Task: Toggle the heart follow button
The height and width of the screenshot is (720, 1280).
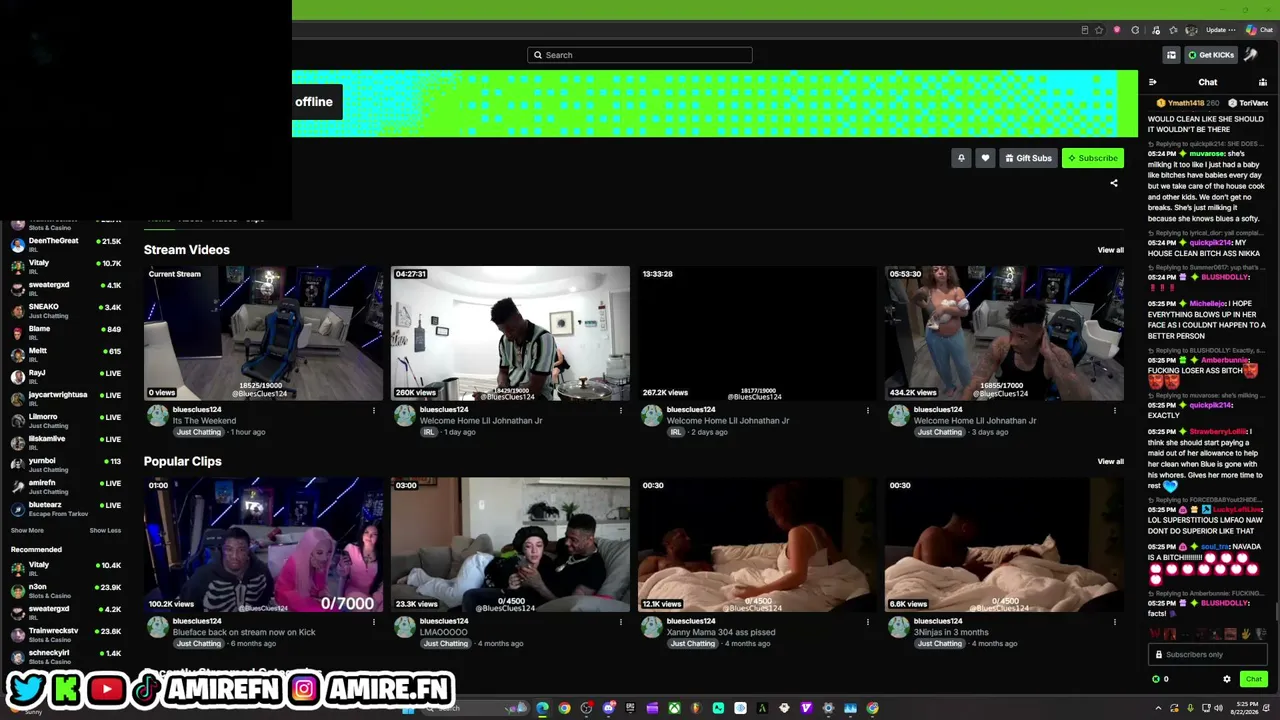Action: tap(985, 158)
